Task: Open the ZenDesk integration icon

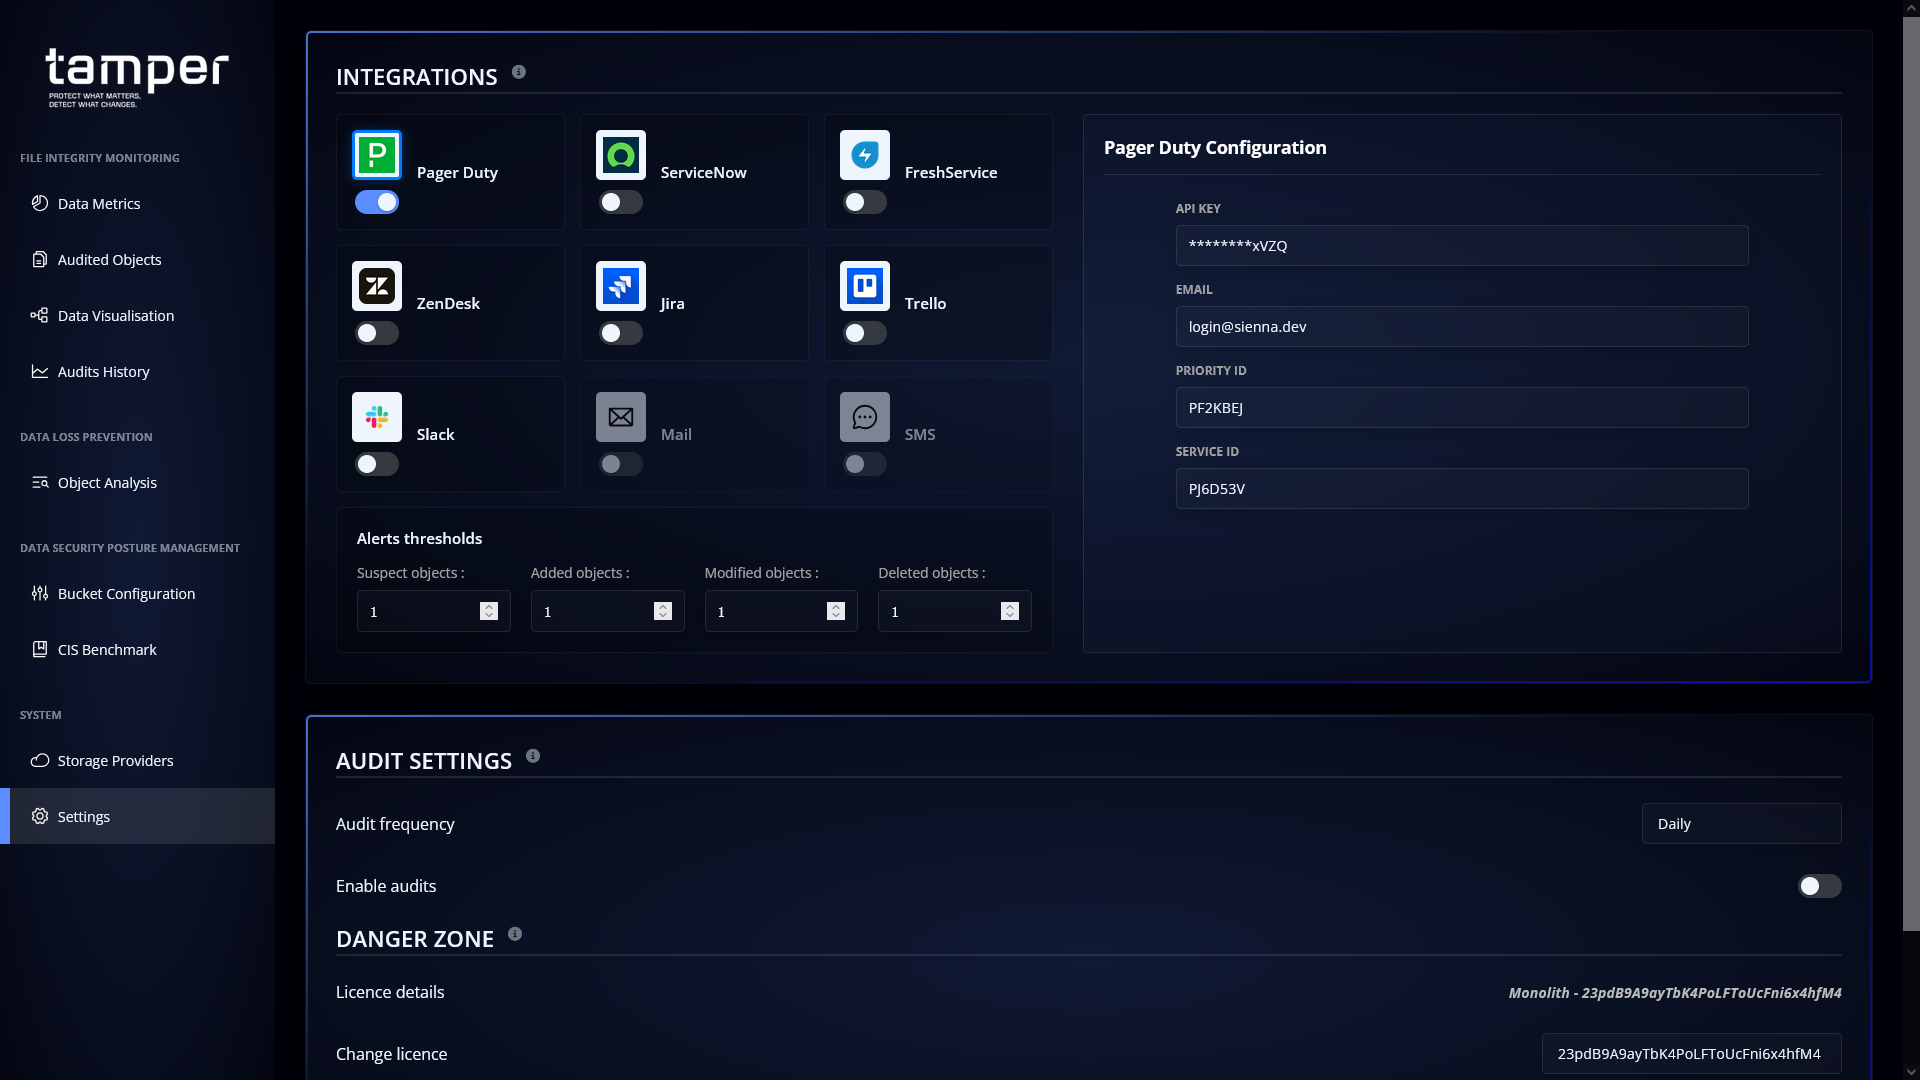Action: (376, 286)
